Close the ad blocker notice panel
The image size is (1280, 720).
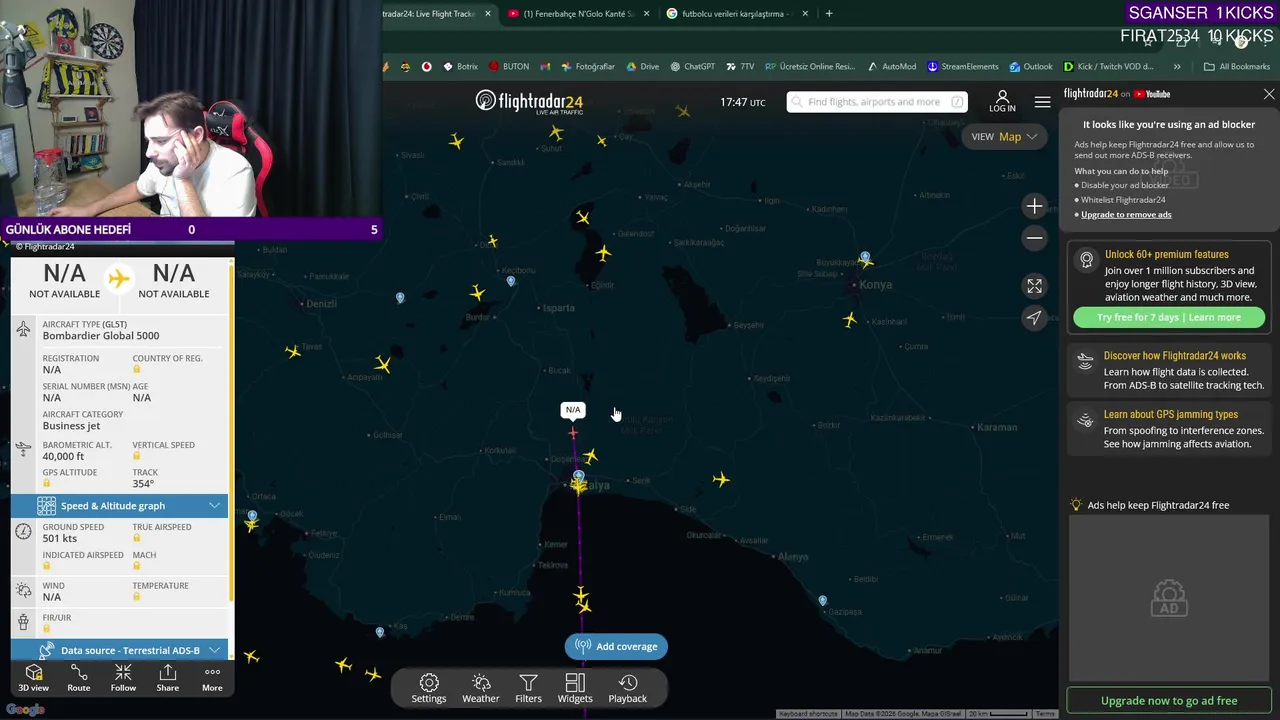click(1269, 94)
